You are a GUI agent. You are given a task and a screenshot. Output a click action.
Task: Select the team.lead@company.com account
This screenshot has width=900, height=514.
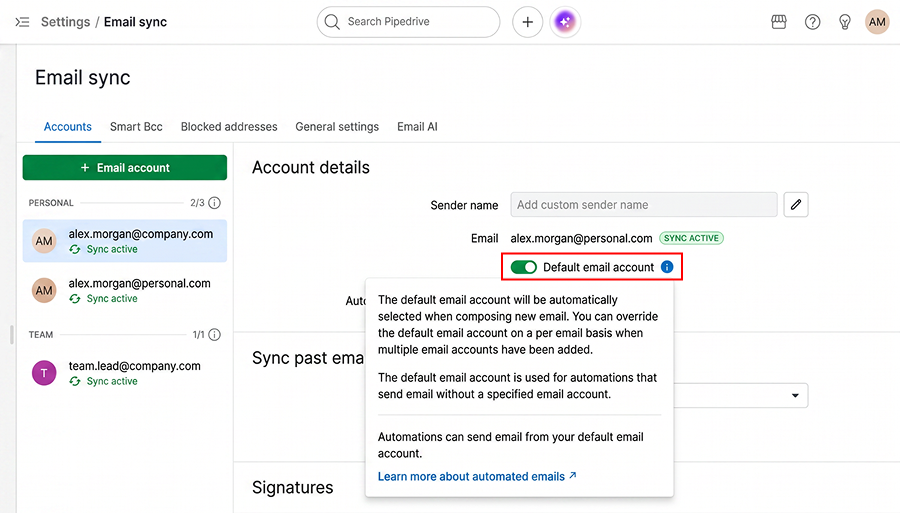[125, 373]
